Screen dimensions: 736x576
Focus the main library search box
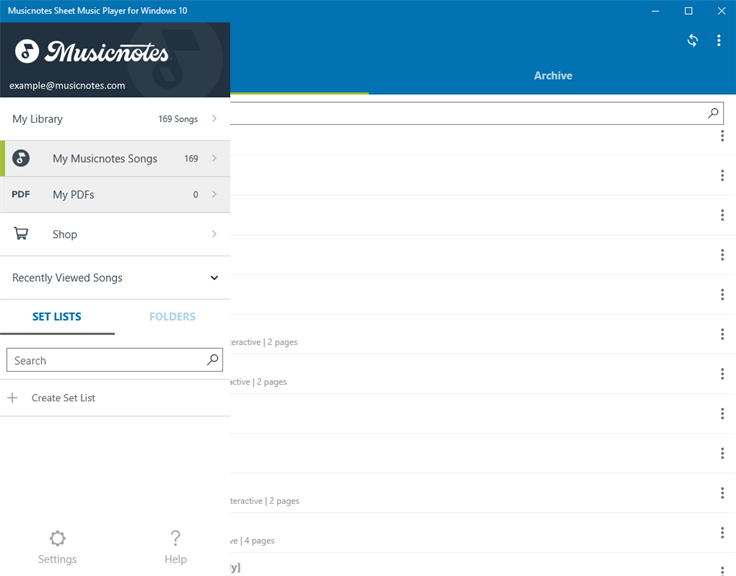[476, 113]
